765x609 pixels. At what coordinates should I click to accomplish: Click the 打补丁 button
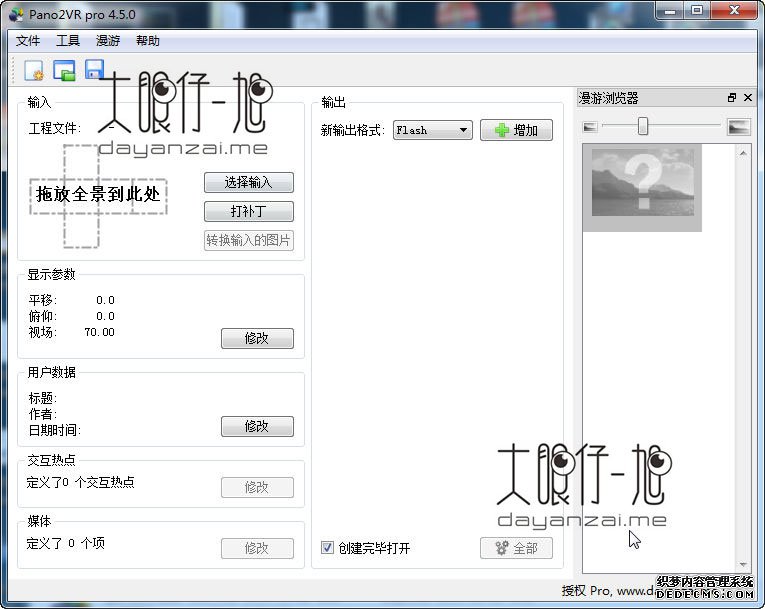pos(249,211)
